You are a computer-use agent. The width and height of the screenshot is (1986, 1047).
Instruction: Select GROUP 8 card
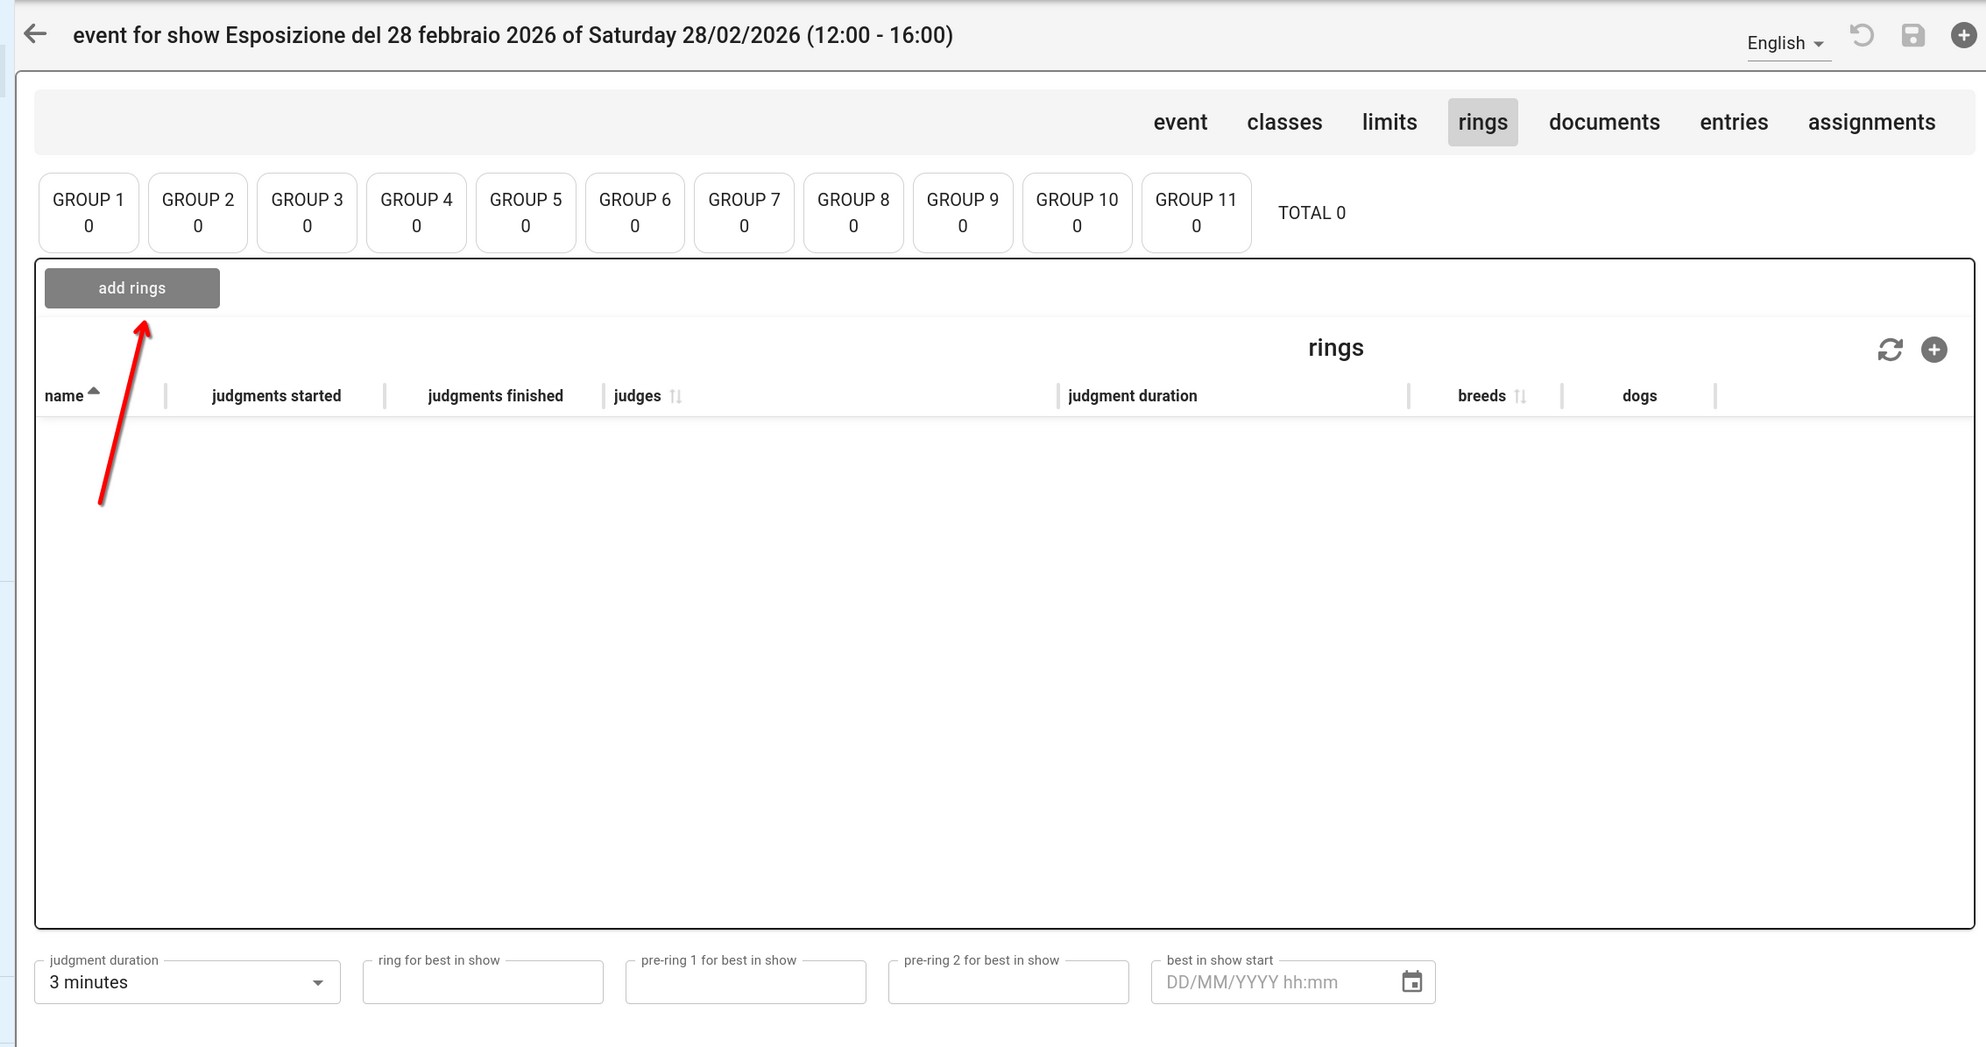coord(853,213)
